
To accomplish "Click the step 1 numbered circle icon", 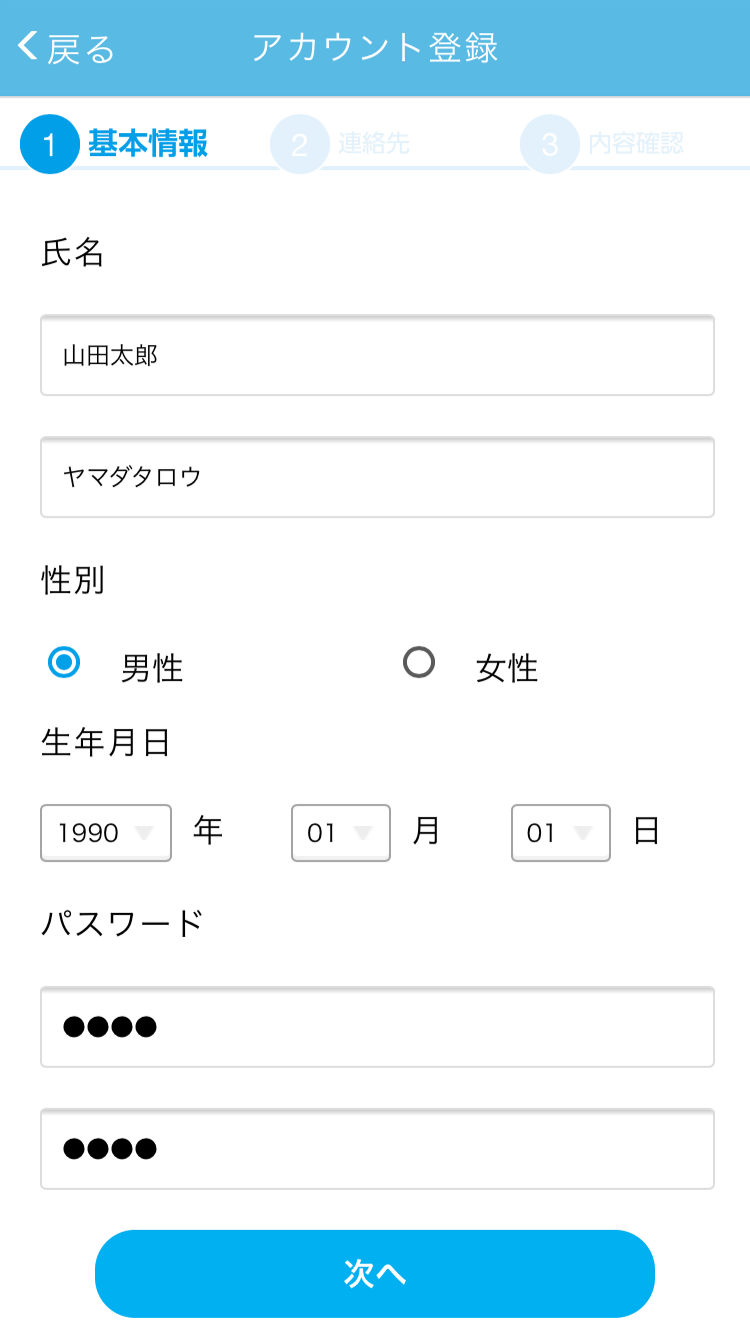I will click(x=49, y=143).
